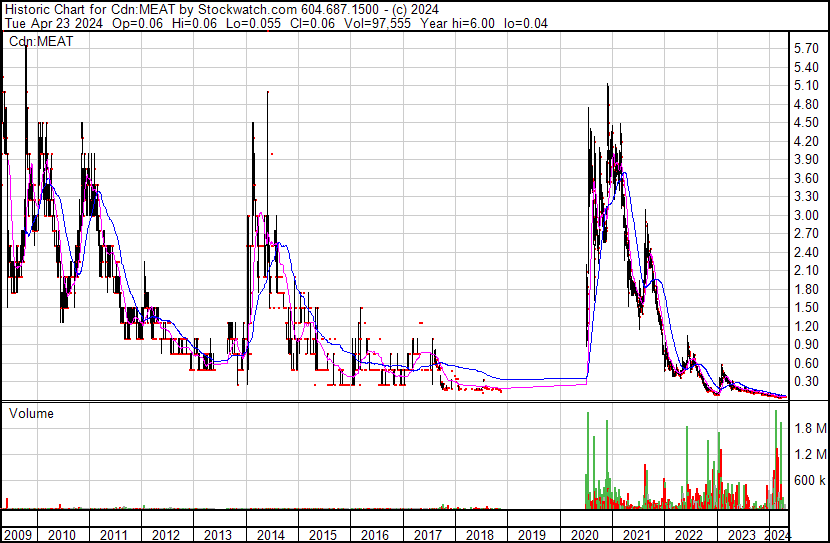
Task: Click the 'Vol=97,555' volume value
Action: (x=377, y=23)
